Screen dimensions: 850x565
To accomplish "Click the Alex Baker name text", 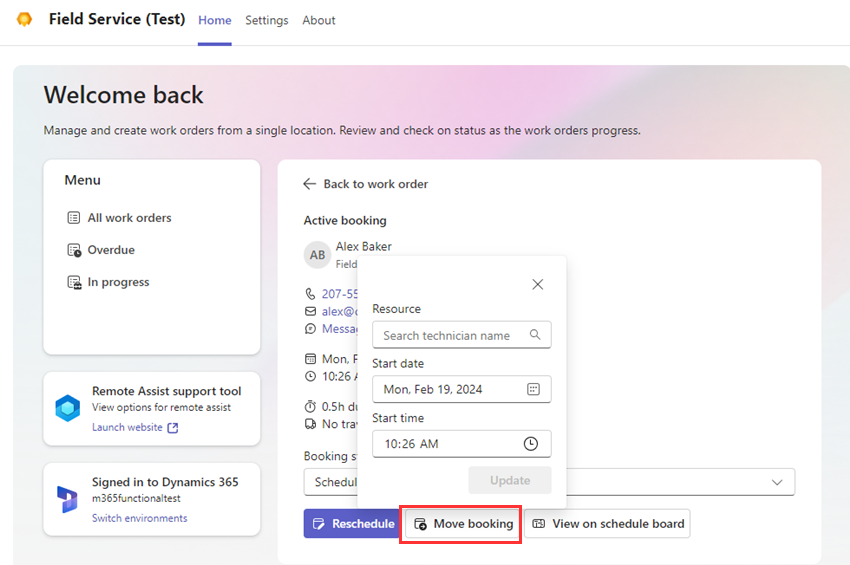I will pyautogui.click(x=364, y=246).
